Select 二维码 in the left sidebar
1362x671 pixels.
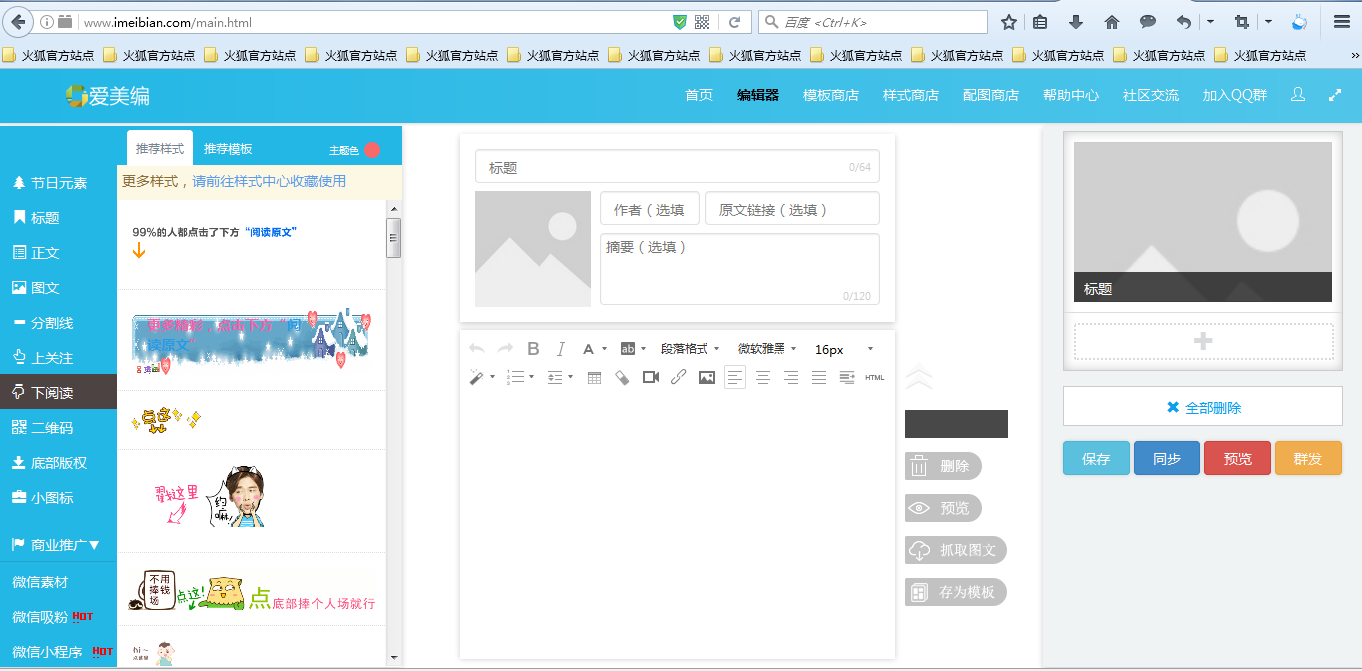click(51, 427)
